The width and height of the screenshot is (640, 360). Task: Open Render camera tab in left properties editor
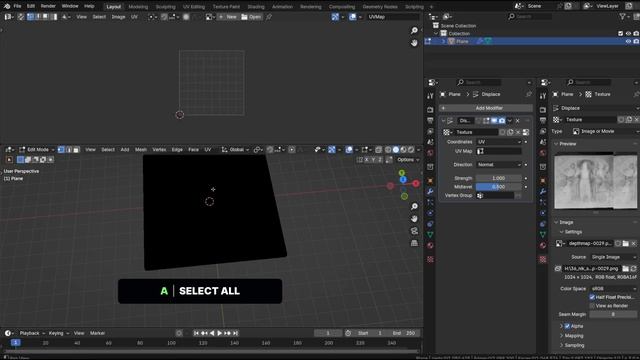pyautogui.click(x=430, y=110)
